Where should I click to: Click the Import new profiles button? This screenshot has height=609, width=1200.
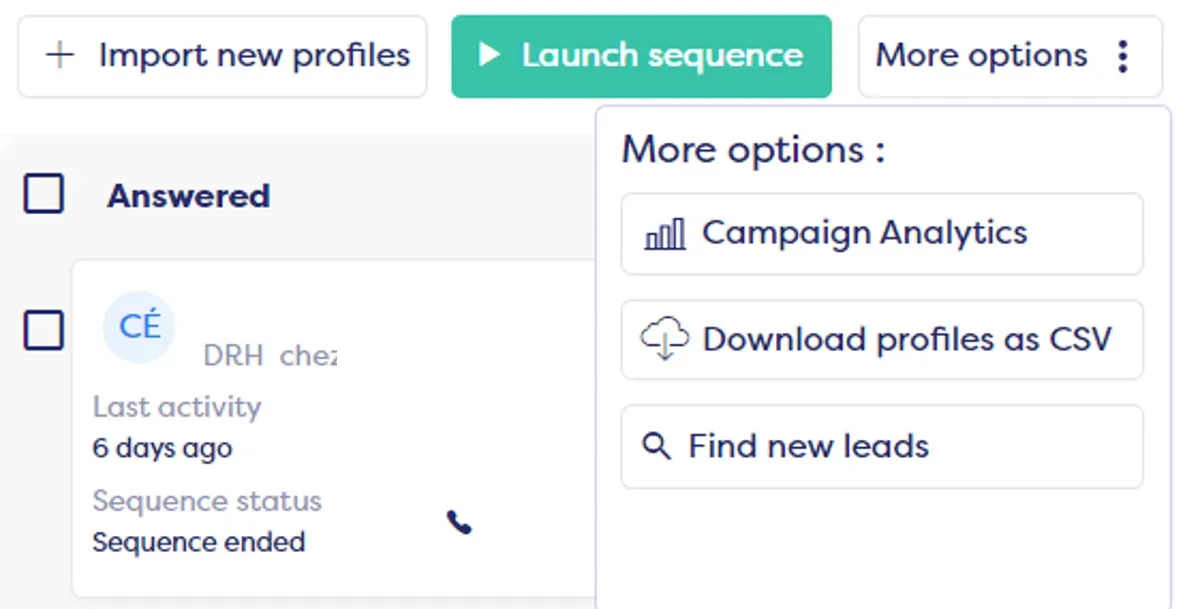[221, 56]
